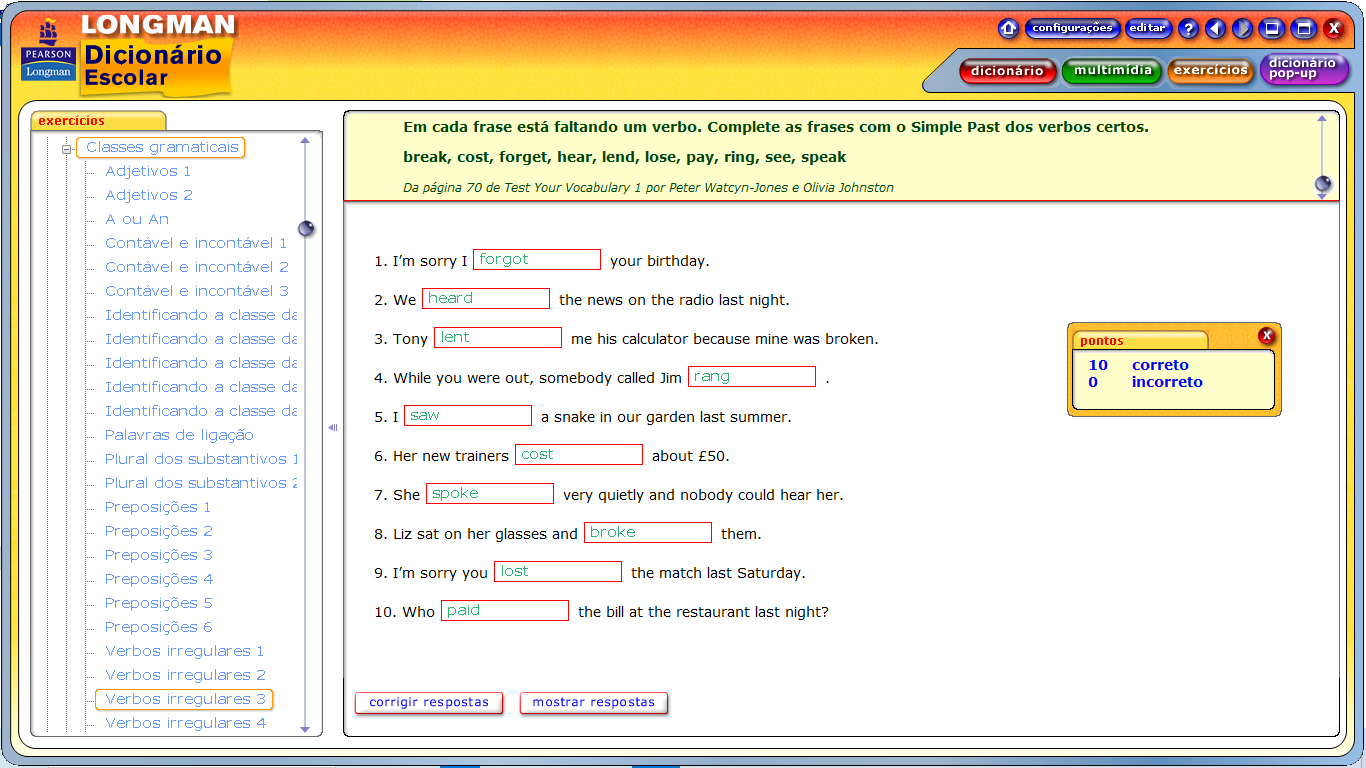Viewport: 1366px width, 768px height.
Task: Click the instructions panel scrollbar thumb
Action: point(1322,184)
